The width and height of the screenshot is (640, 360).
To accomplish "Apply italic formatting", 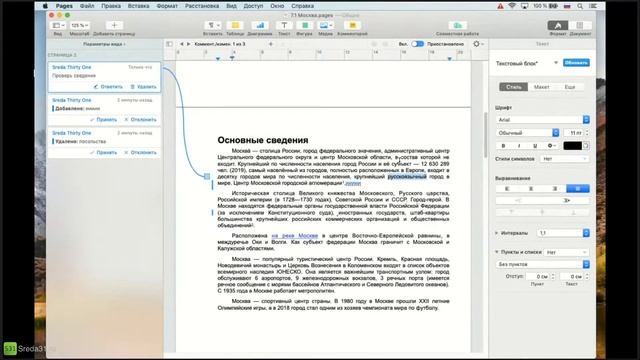I will pyautogui.click(x=519, y=146).
